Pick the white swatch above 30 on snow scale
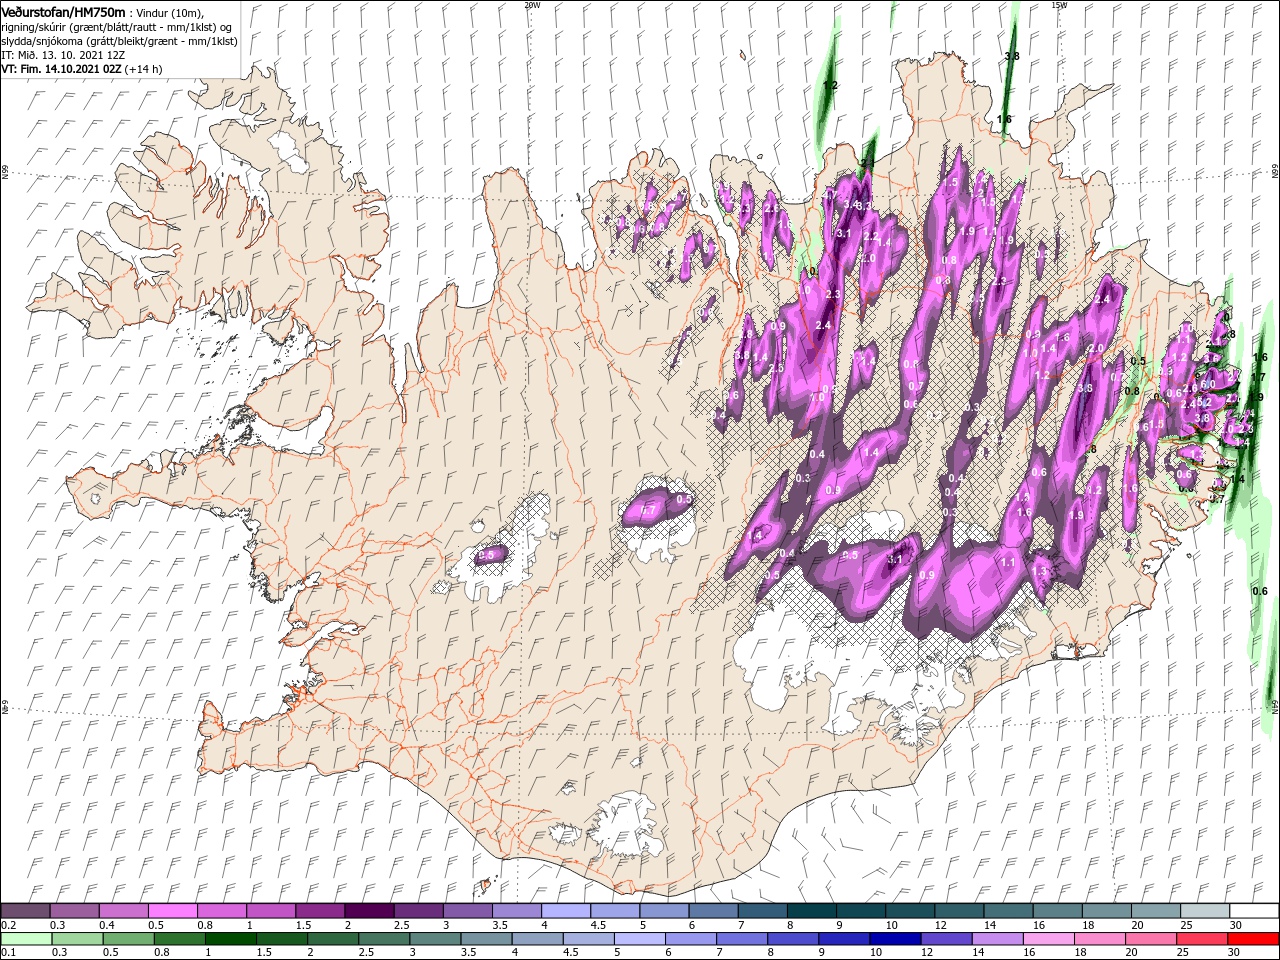 click(1255, 910)
